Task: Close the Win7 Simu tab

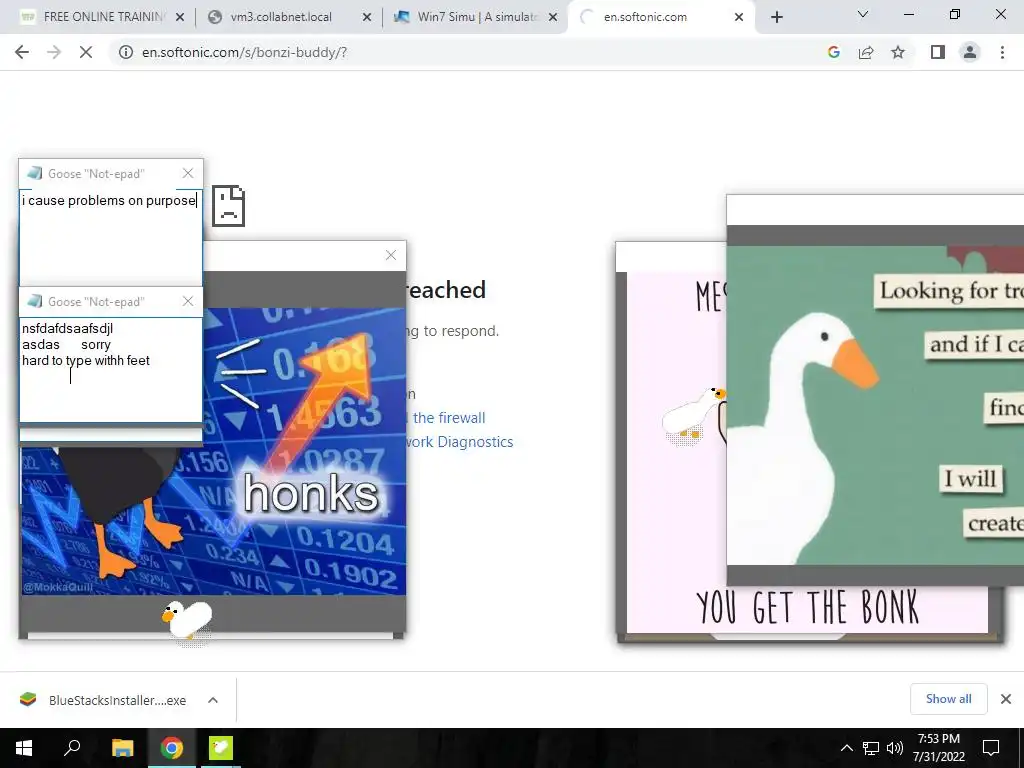Action: (x=553, y=17)
